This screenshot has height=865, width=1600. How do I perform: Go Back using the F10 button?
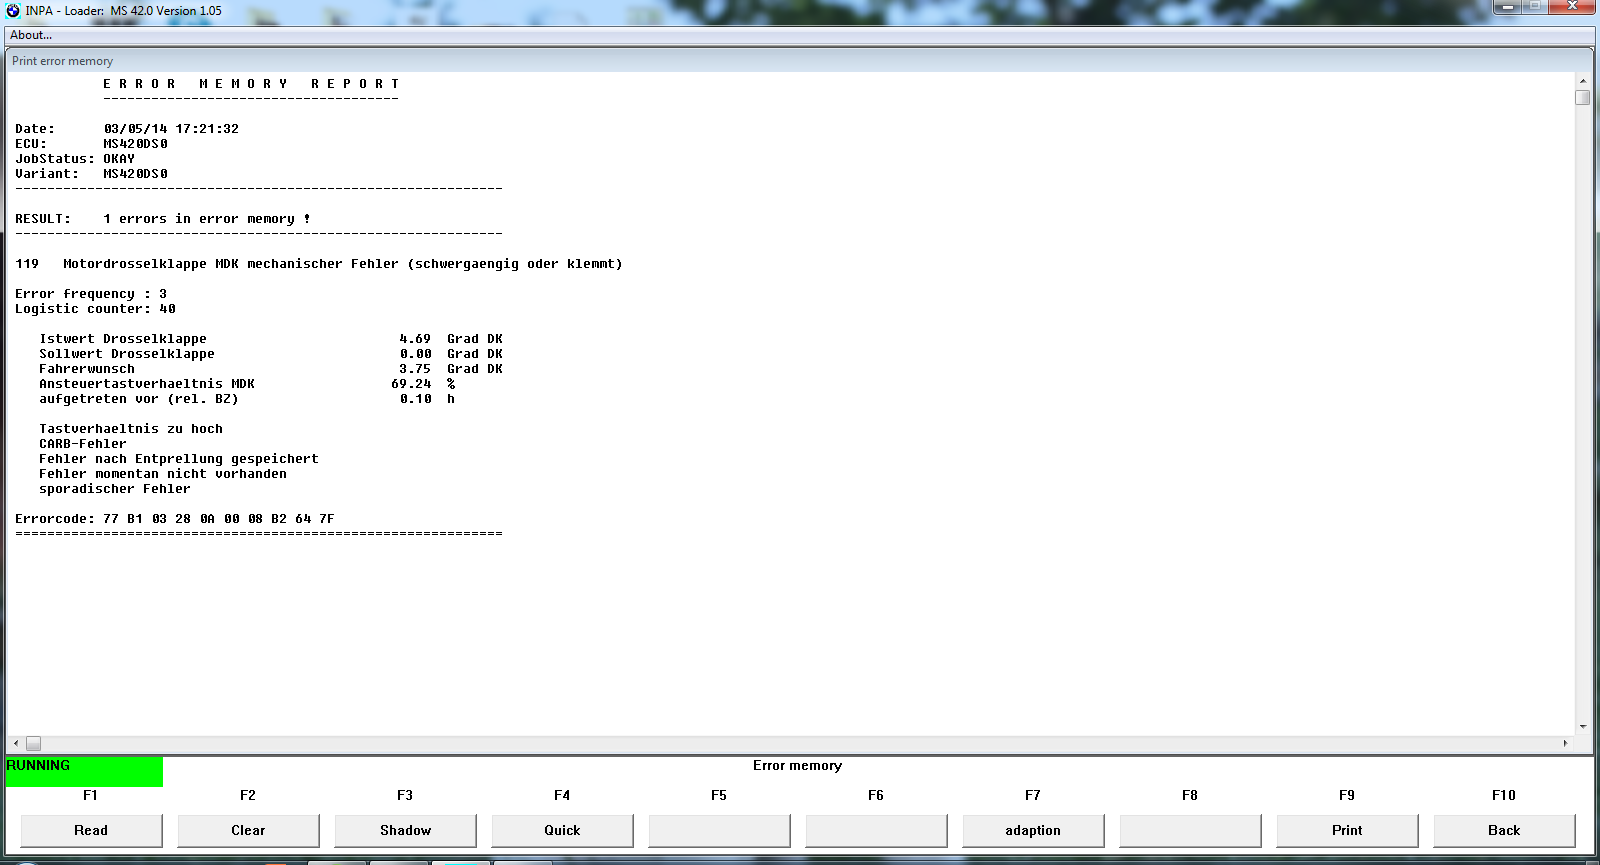1504,830
